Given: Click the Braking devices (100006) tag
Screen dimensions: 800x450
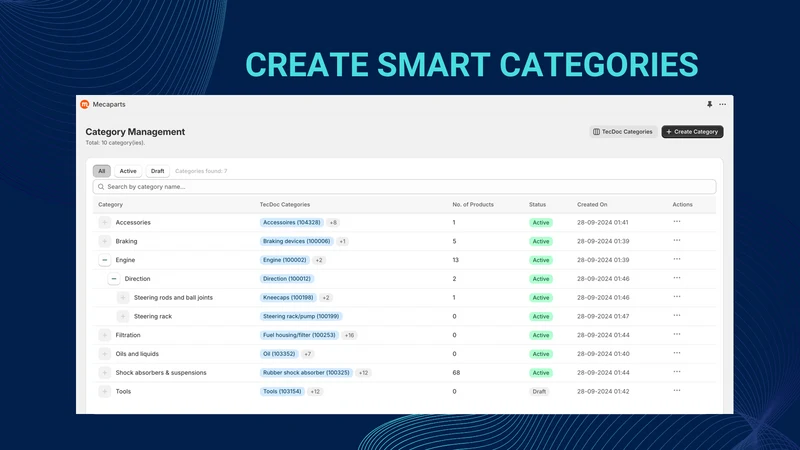Looking at the screenshot, I should pos(296,241).
